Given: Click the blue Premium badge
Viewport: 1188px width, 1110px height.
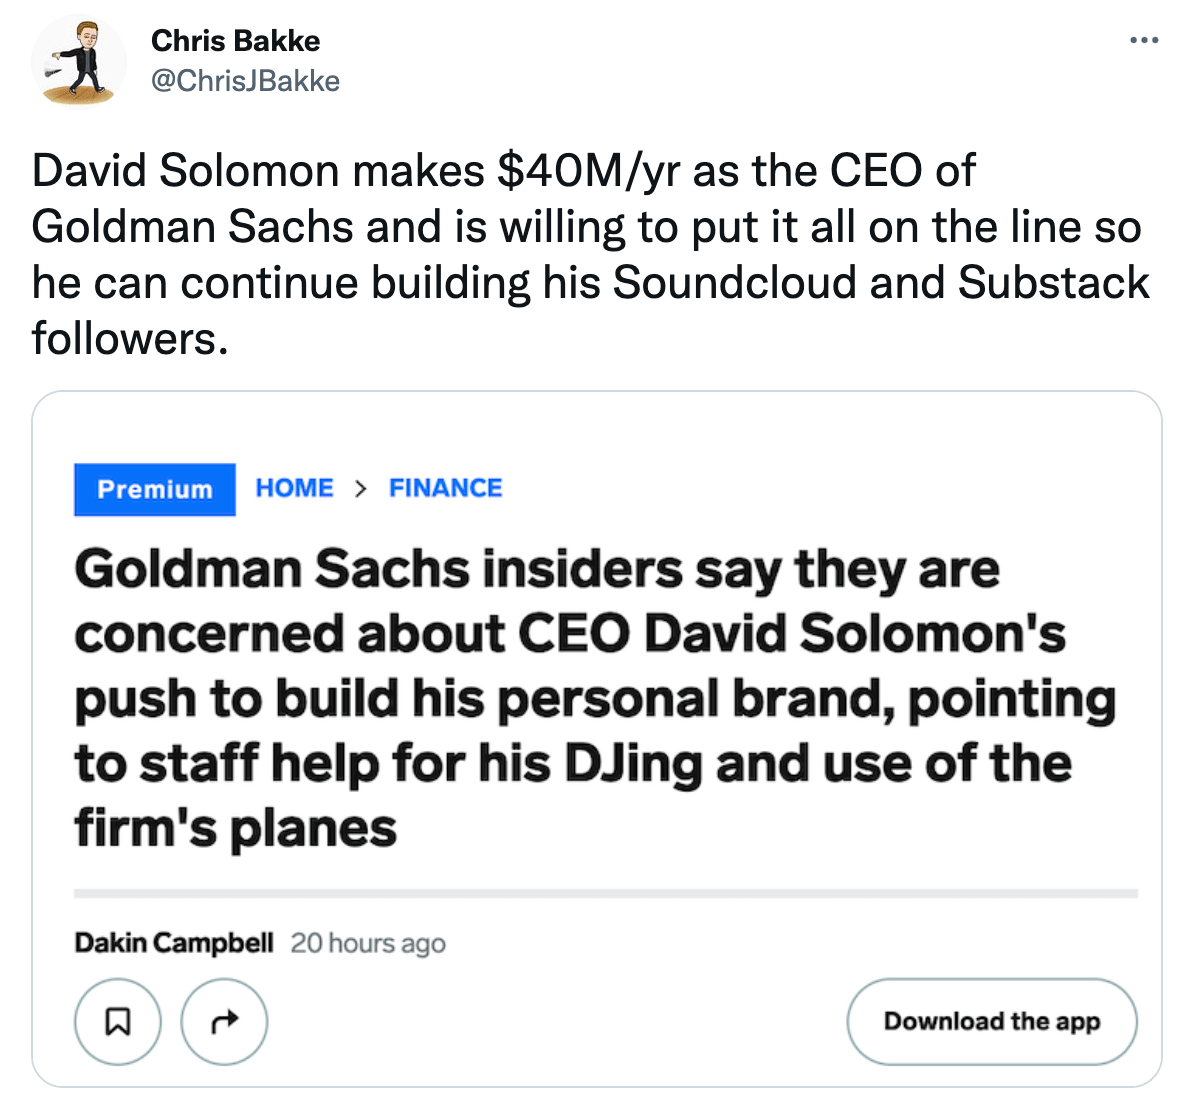Looking at the screenshot, I should tap(155, 489).
